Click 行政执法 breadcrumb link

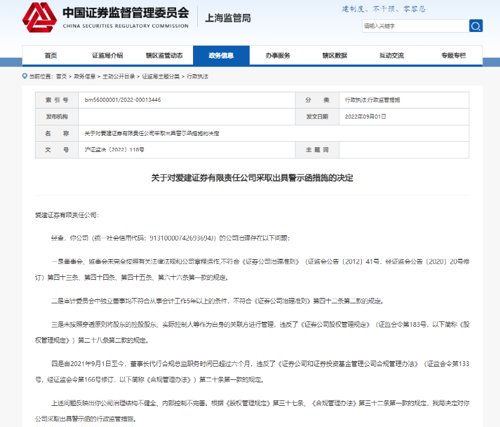[197, 76]
